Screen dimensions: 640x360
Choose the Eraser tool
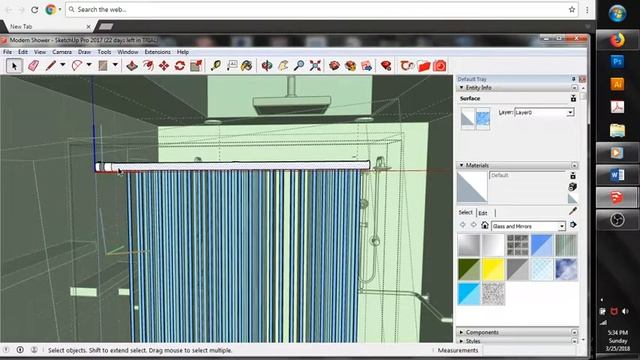(x=33, y=66)
